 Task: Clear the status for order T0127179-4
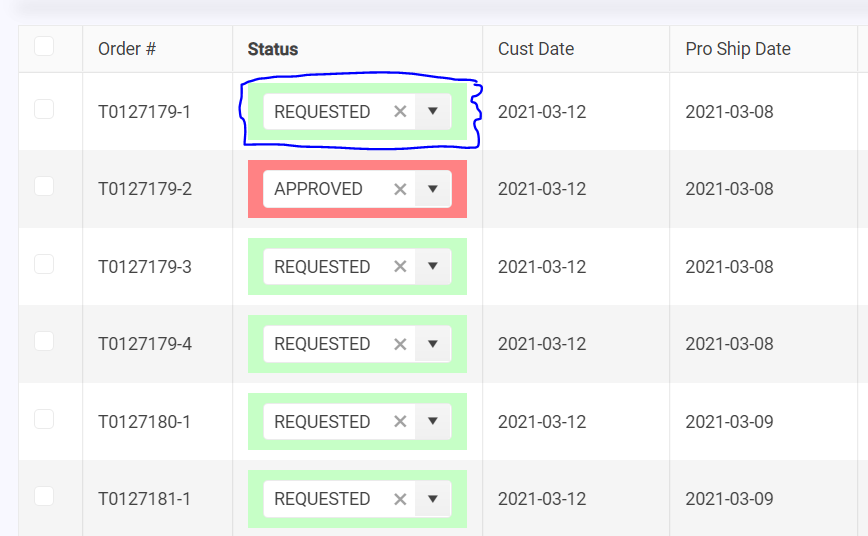click(x=400, y=344)
